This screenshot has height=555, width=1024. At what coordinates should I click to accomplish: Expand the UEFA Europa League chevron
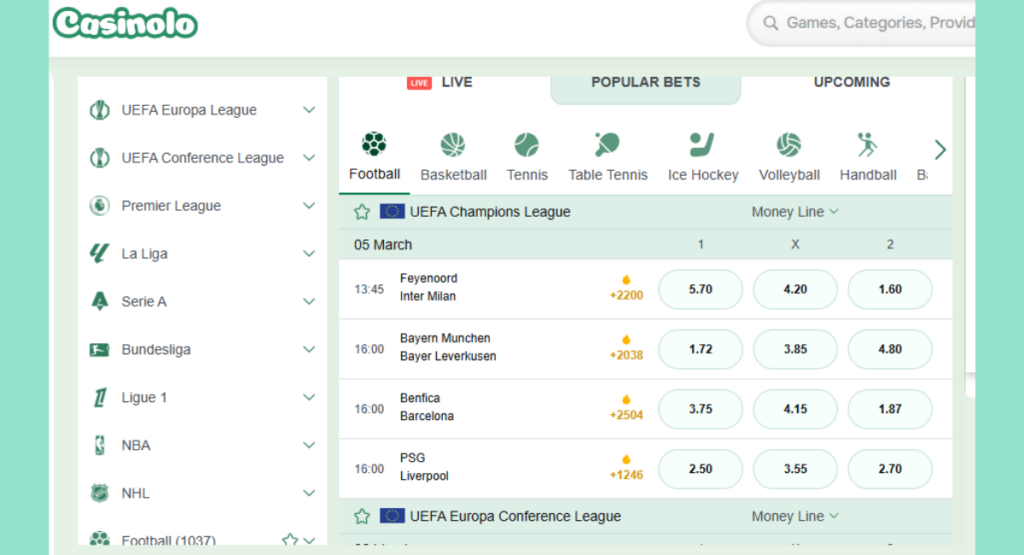(x=309, y=110)
